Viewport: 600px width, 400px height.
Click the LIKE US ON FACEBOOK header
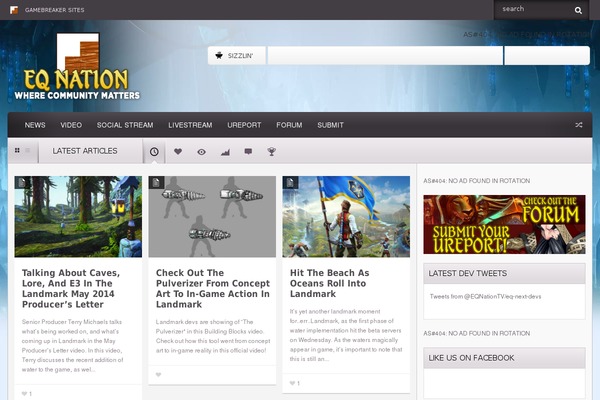pos(504,358)
